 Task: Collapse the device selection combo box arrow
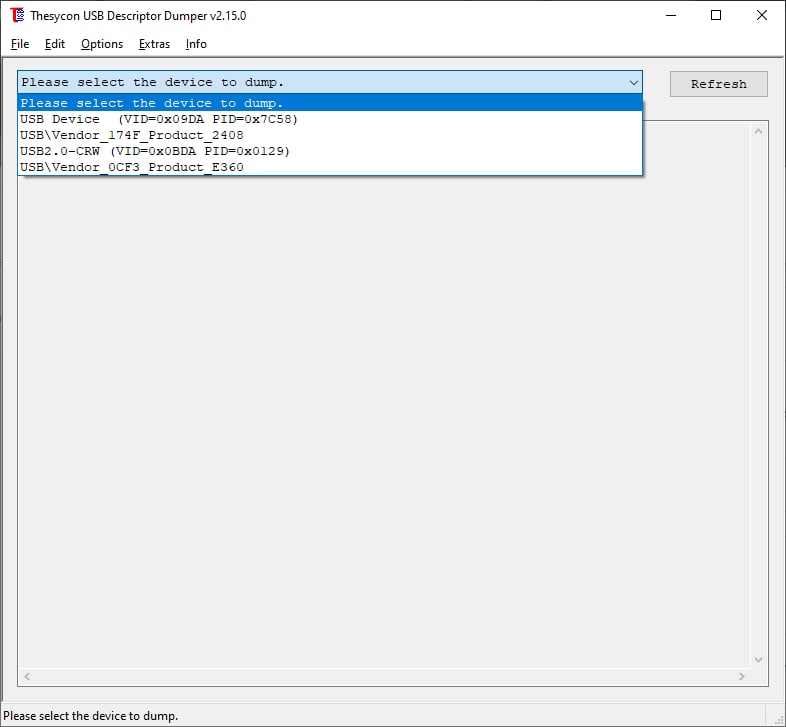point(633,82)
